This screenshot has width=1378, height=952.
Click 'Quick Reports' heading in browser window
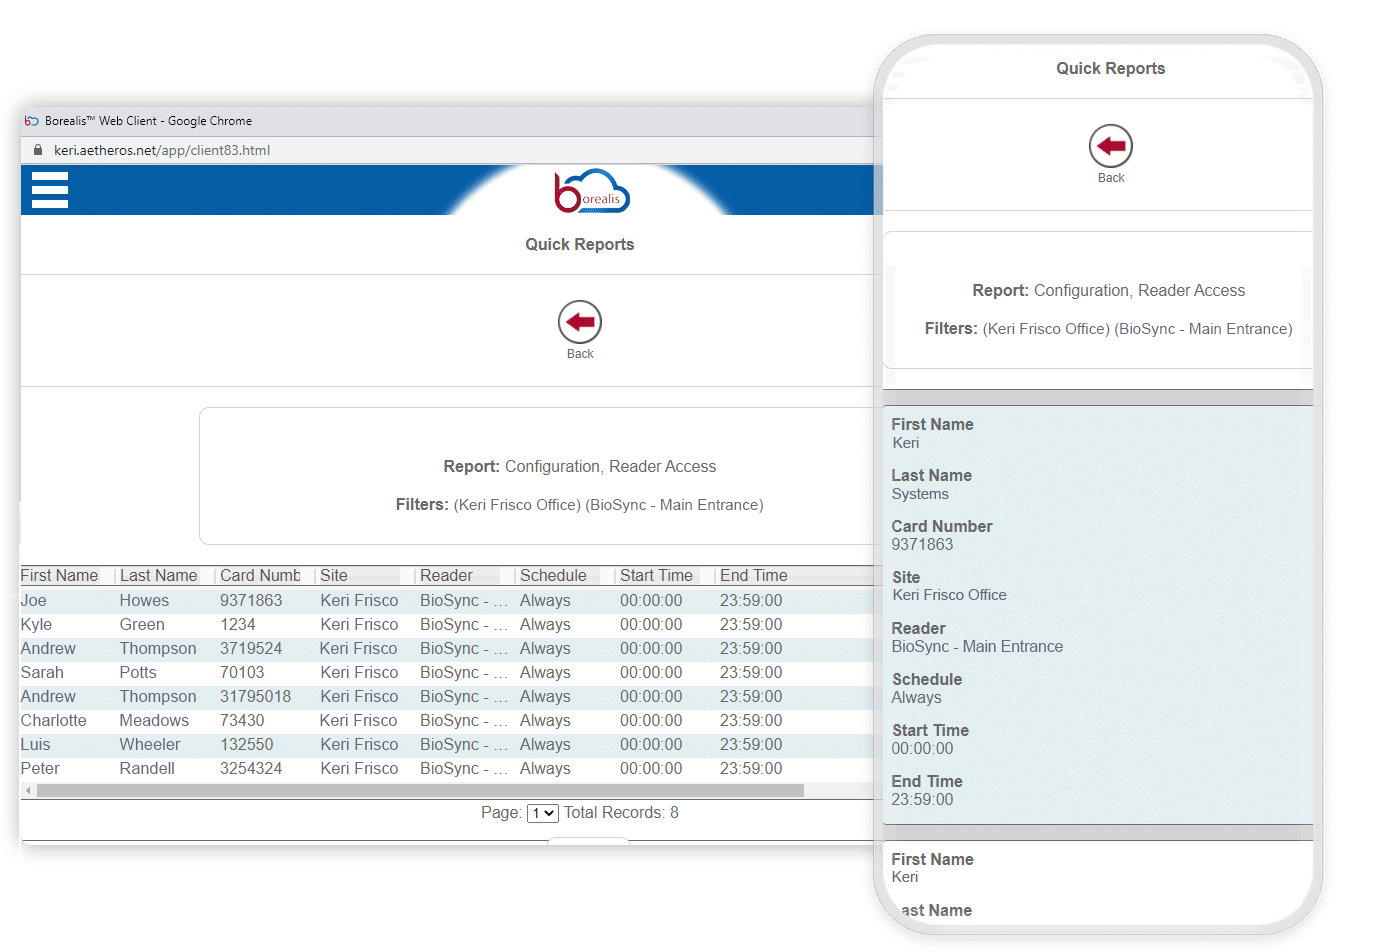[580, 245]
